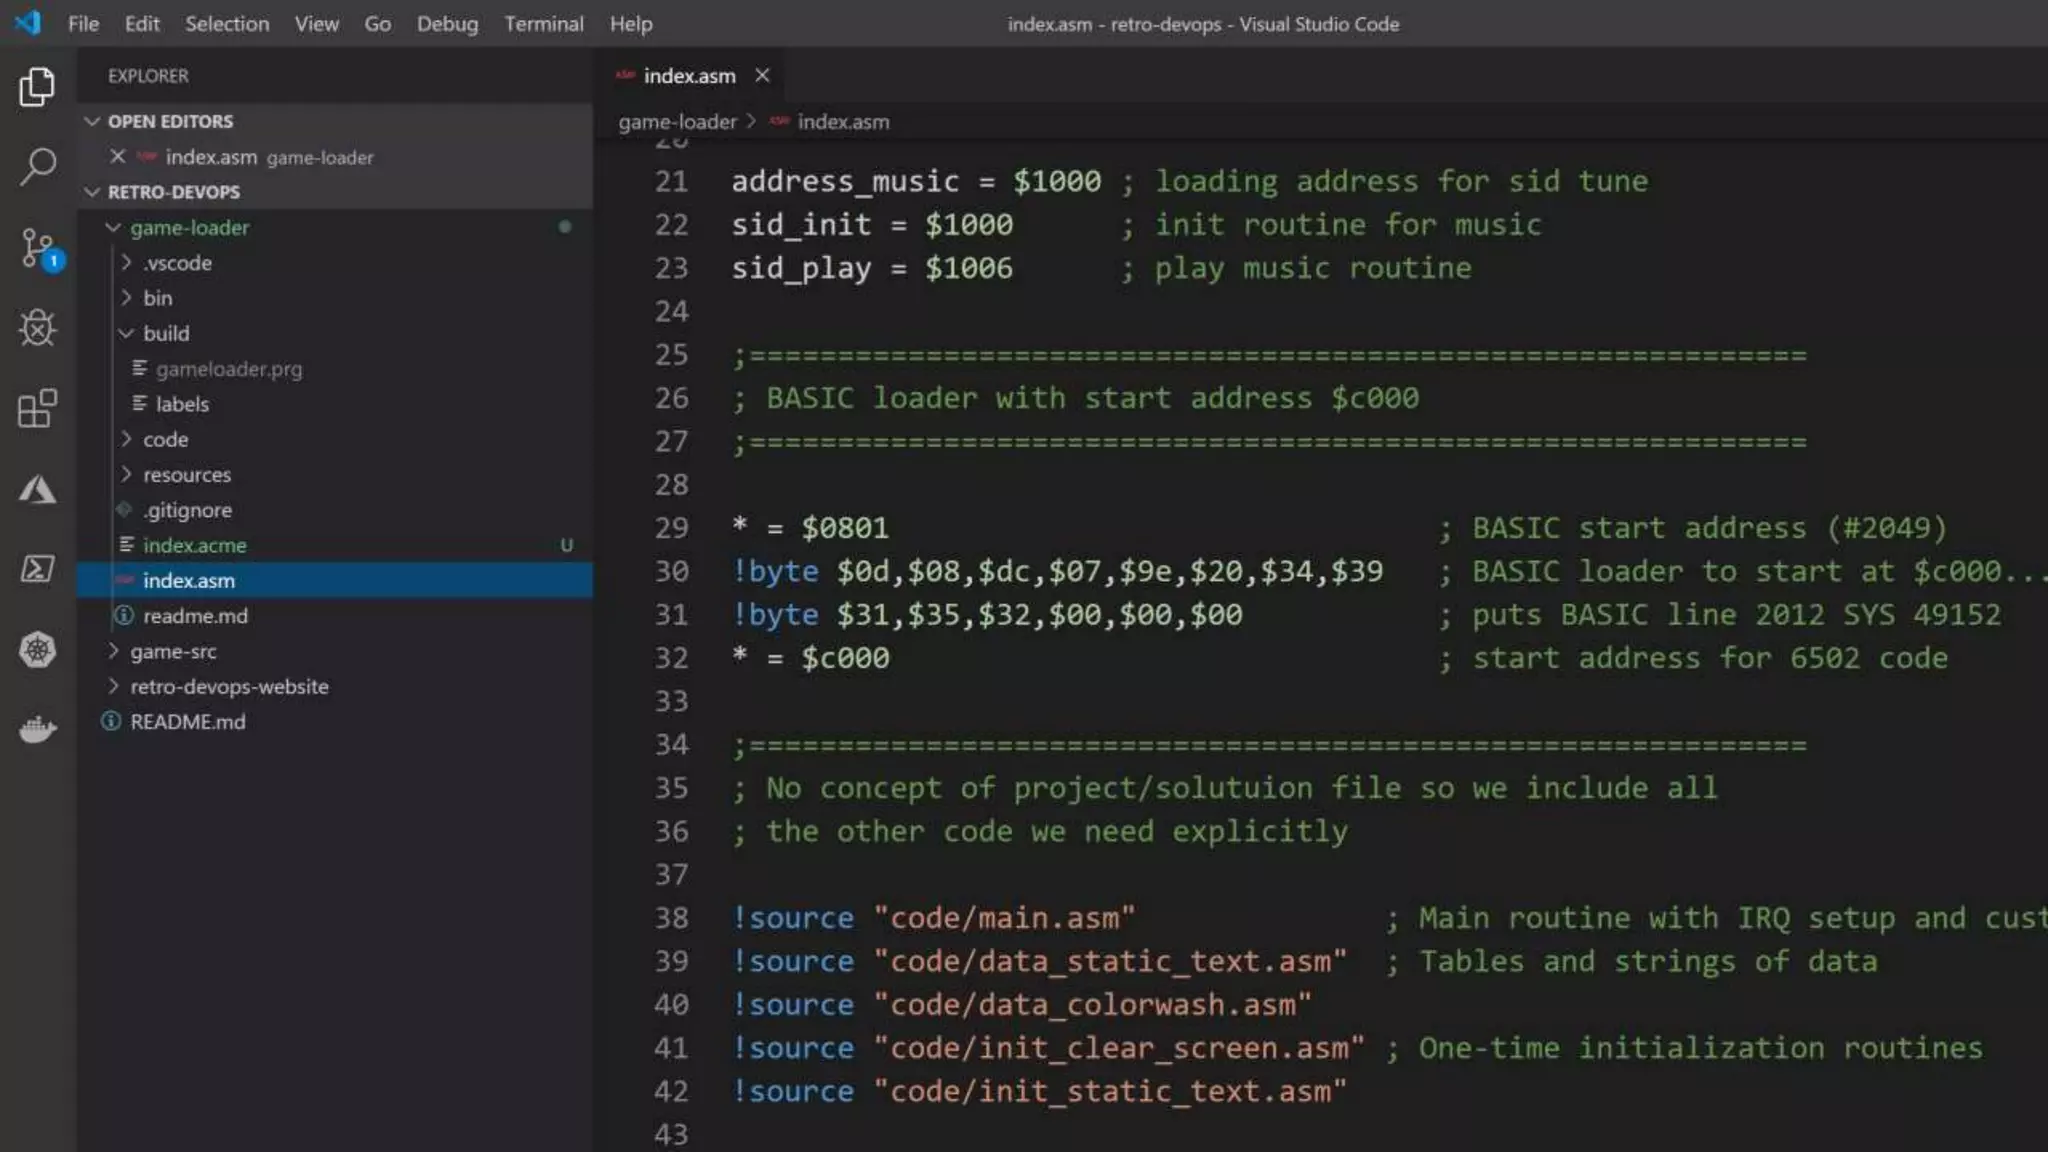Open readme.md file in explorer
Screen dimensions: 2048x1152
195,616
